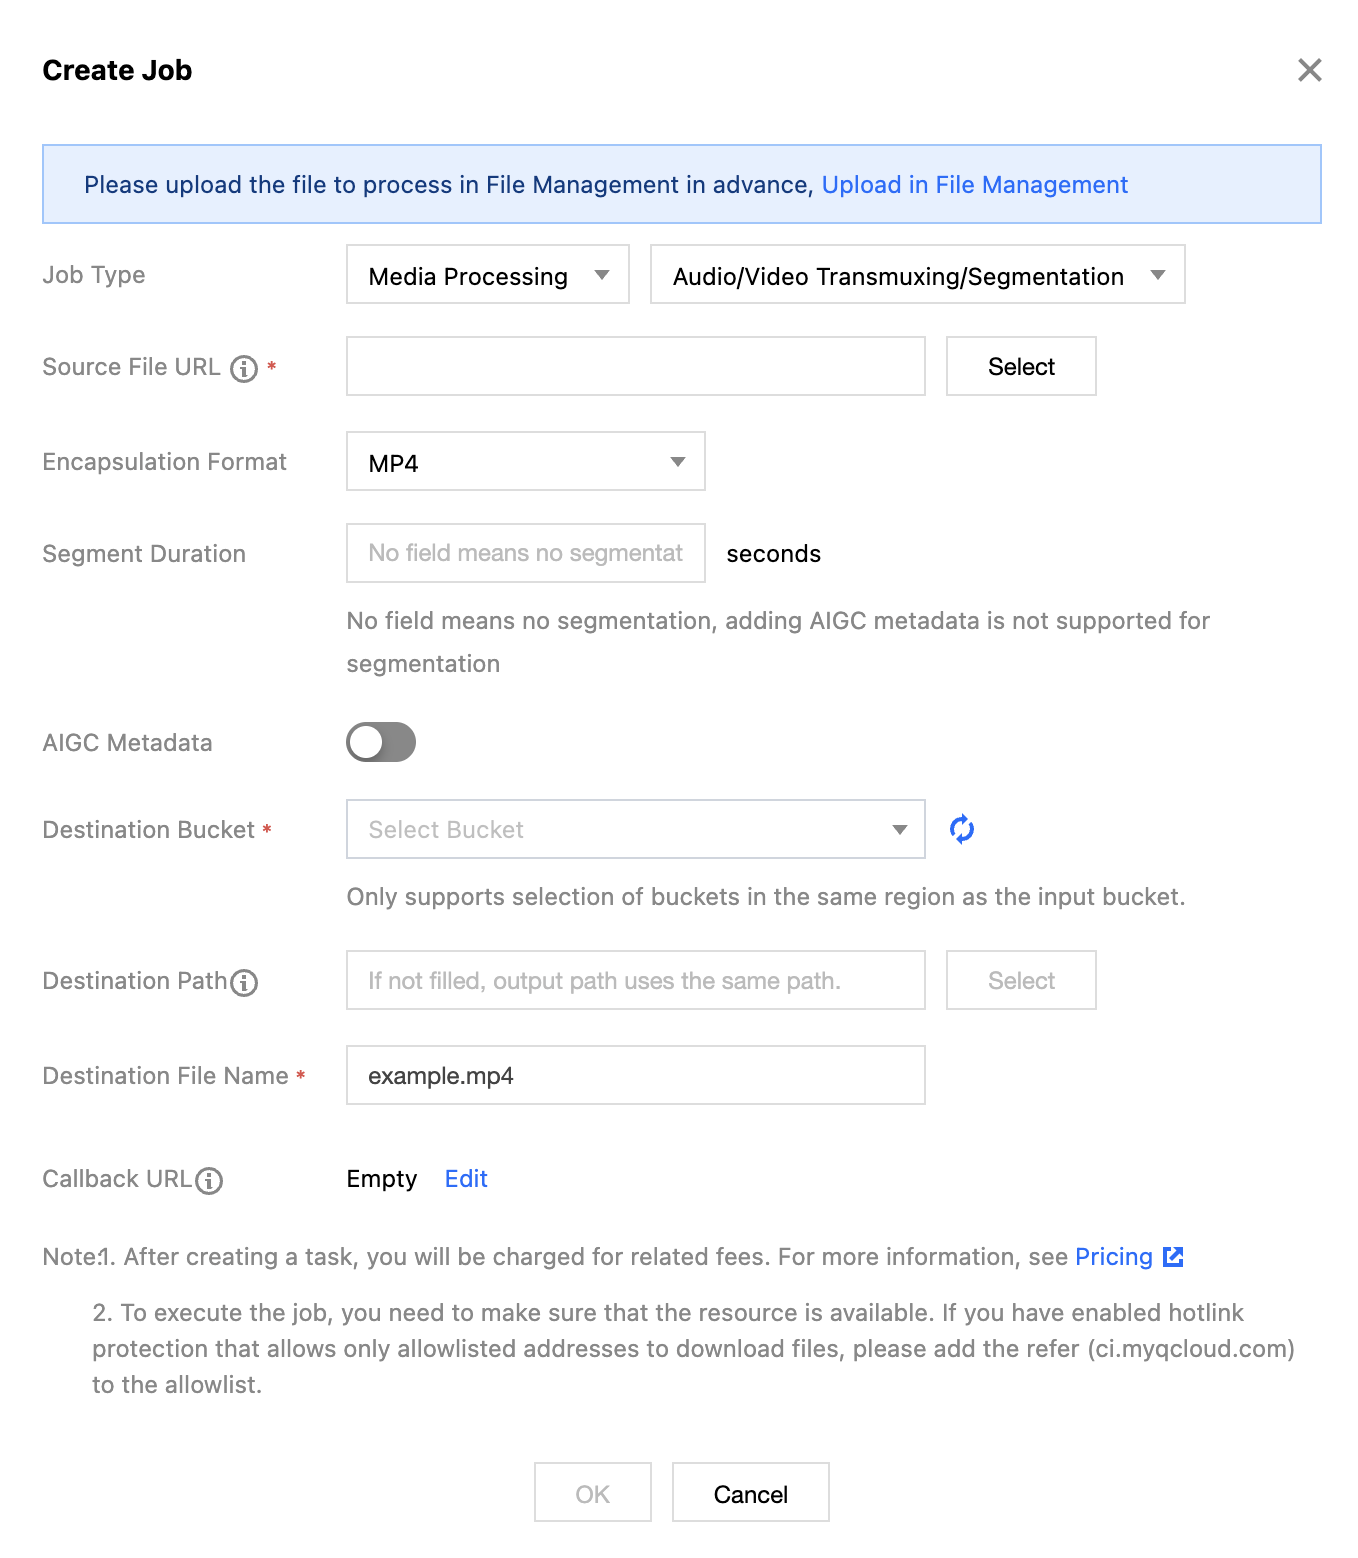
Task: Close the Create Job dialog
Action: pyautogui.click(x=1309, y=70)
